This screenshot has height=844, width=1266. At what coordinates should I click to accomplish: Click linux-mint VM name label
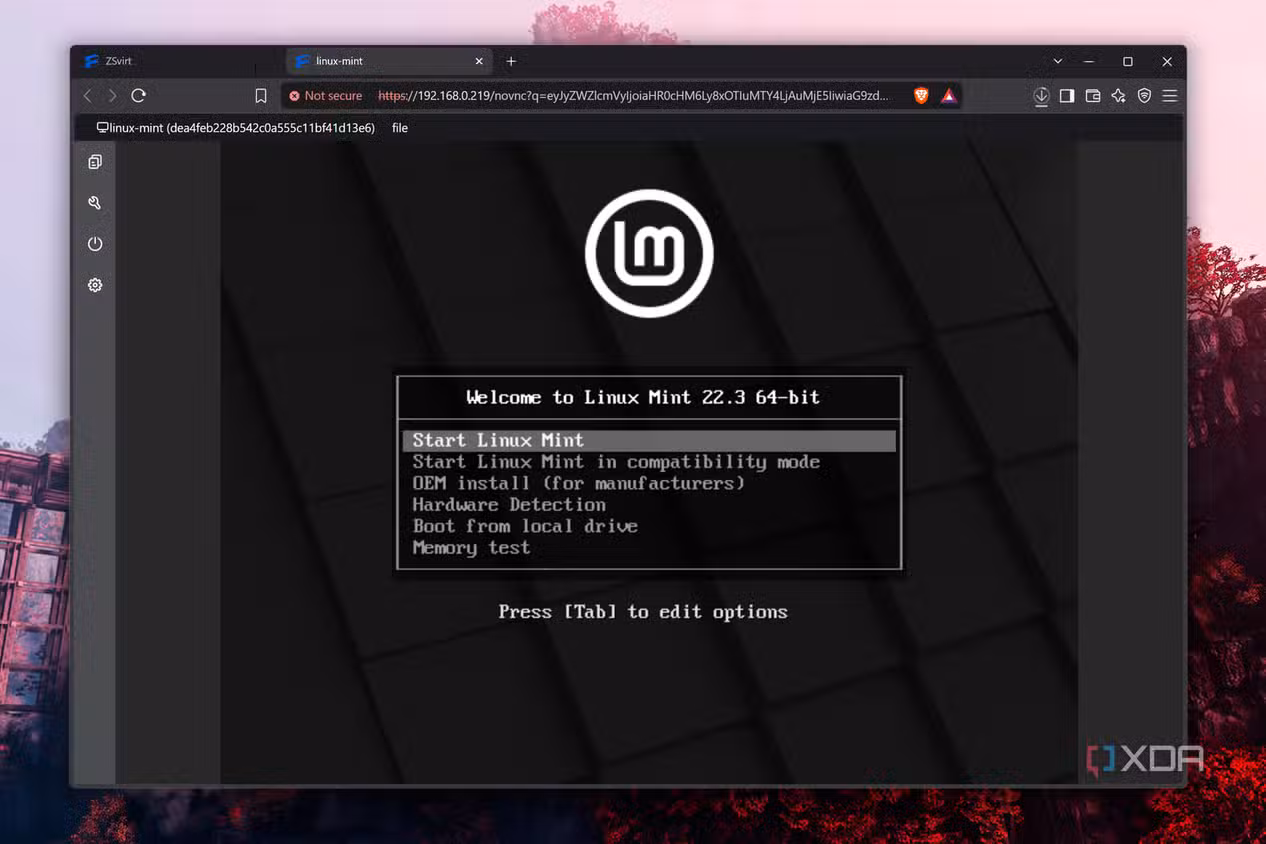243,128
